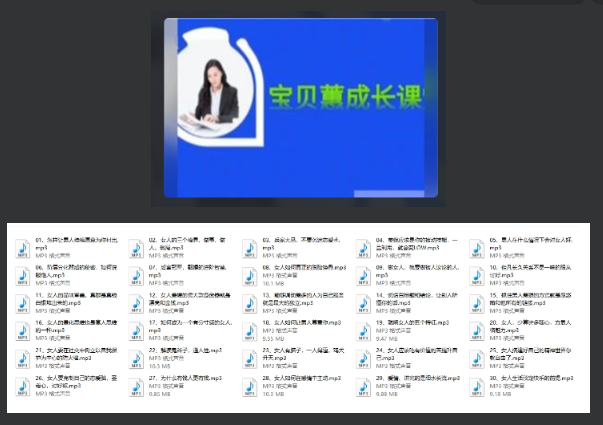Select the MP3 icon for file 02
This screenshot has width=603, height=425.
[x=136, y=249]
